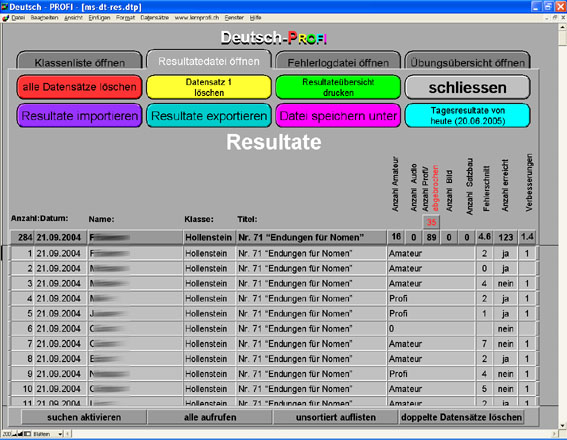Select record row number 6
The width and height of the screenshot is (567, 440).
(273, 329)
